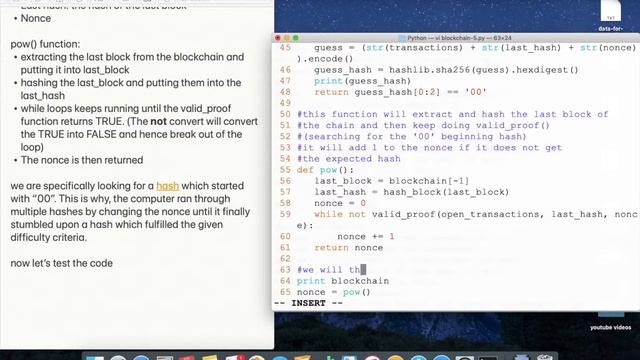Click the 'return nonce' line
Viewport: 640px width, 360px height.
pyautogui.click(x=349, y=248)
